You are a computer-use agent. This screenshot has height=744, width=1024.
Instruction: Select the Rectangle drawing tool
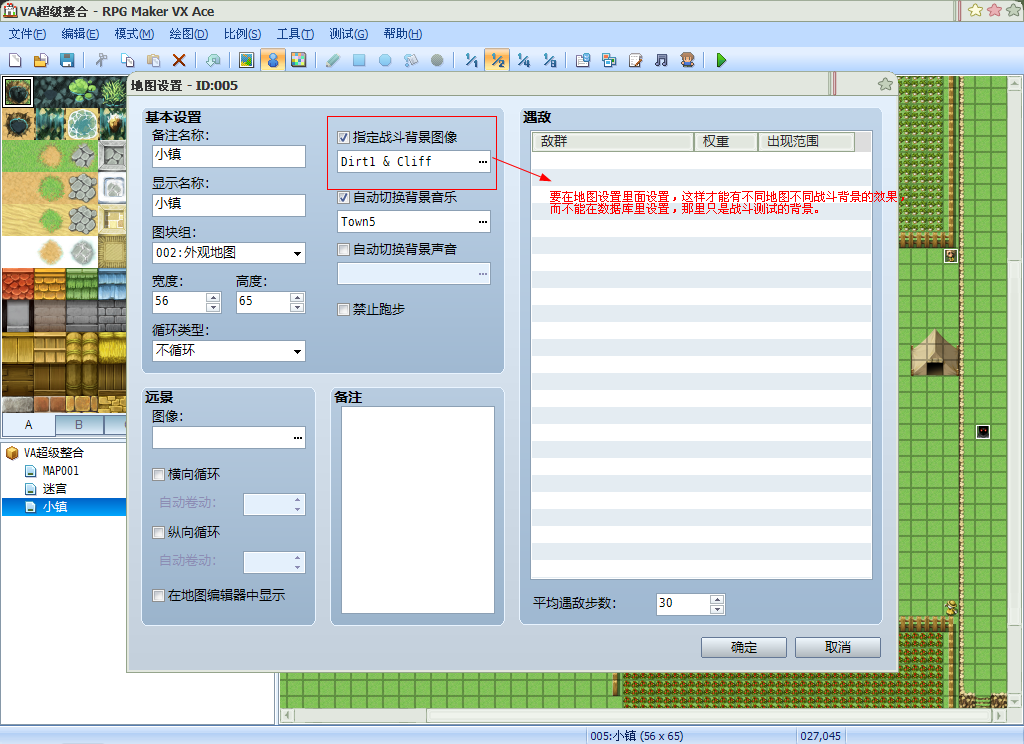pyautogui.click(x=359, y=60)
